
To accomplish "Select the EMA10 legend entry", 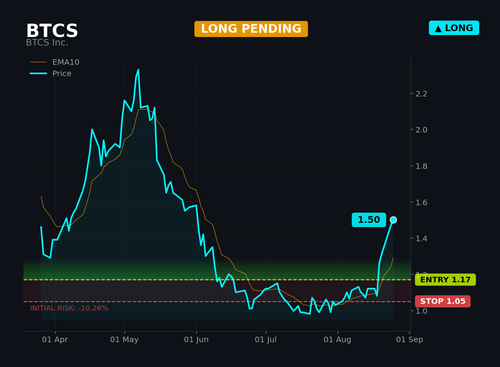I will coord(55,62).
